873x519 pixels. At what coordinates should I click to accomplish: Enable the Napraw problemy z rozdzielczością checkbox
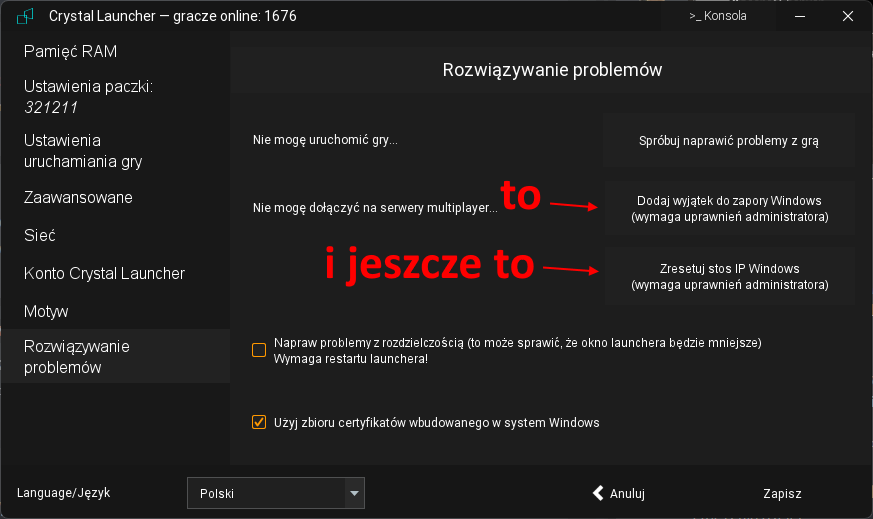tap(259, 350)
